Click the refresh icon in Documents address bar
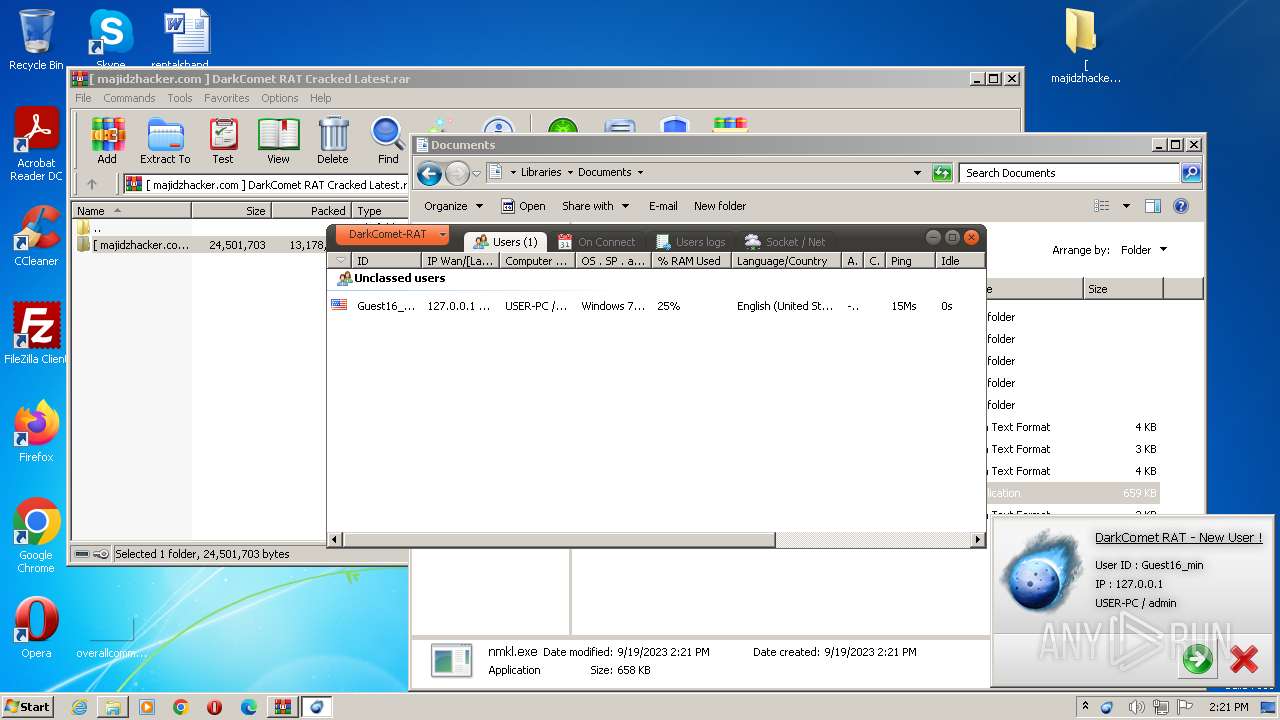Image resolution: width=1280 pixels, height=720 pixels. pos(941,173)
